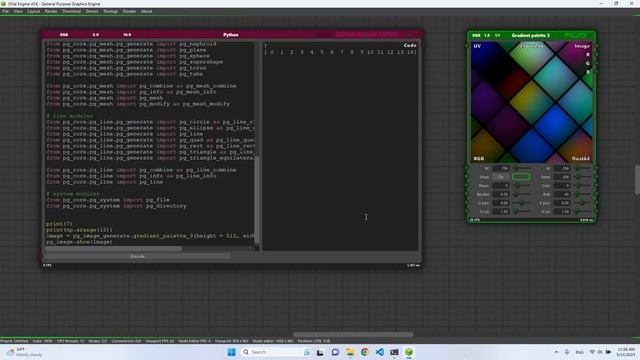Adjust the U pos slider

(x=521, y=203)
